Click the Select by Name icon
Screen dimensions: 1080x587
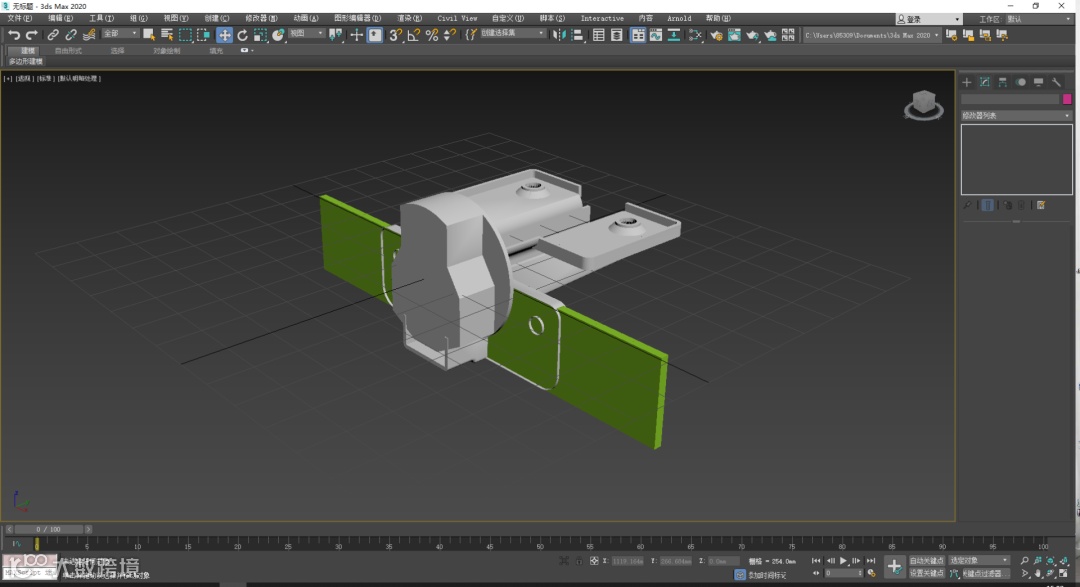point(167,35)
